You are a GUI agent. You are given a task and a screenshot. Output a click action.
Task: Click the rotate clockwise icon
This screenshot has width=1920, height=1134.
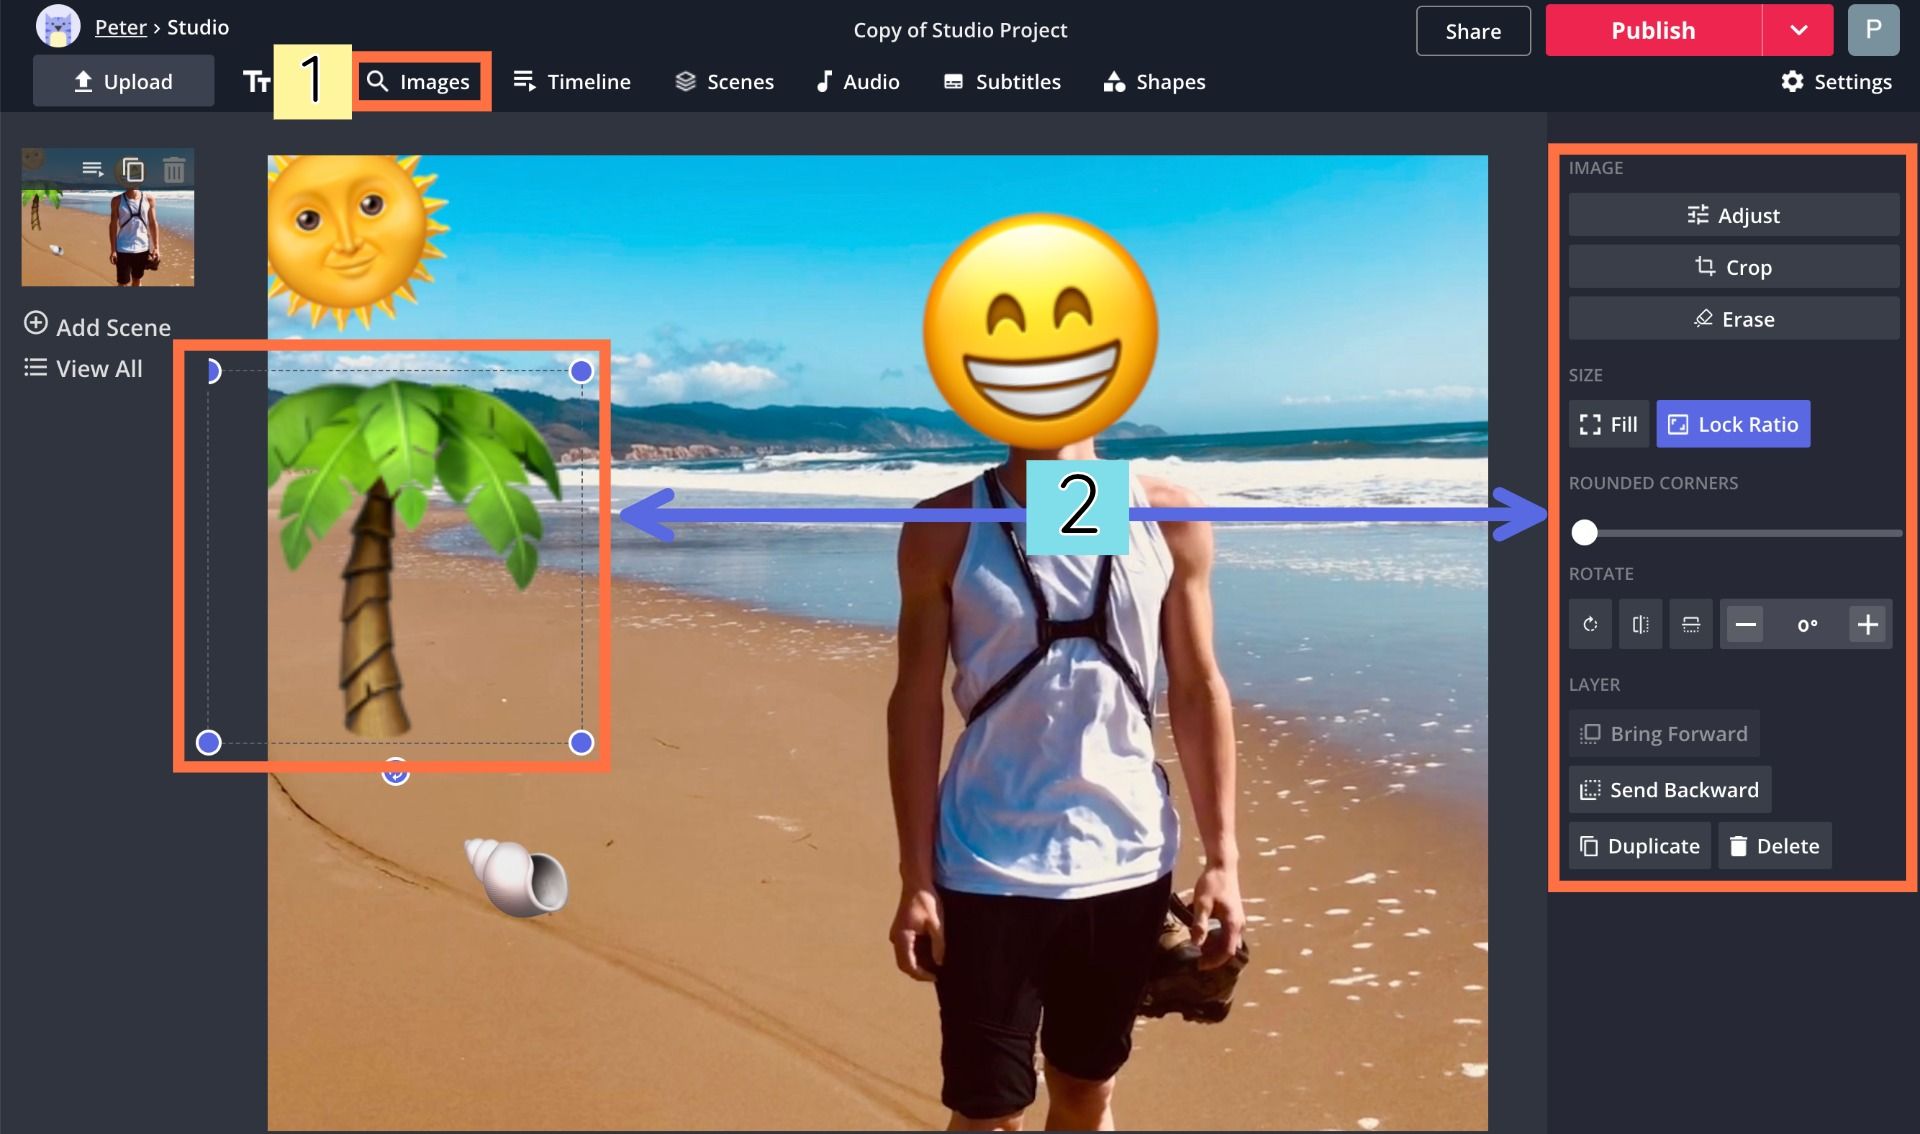pos(1590,625)
